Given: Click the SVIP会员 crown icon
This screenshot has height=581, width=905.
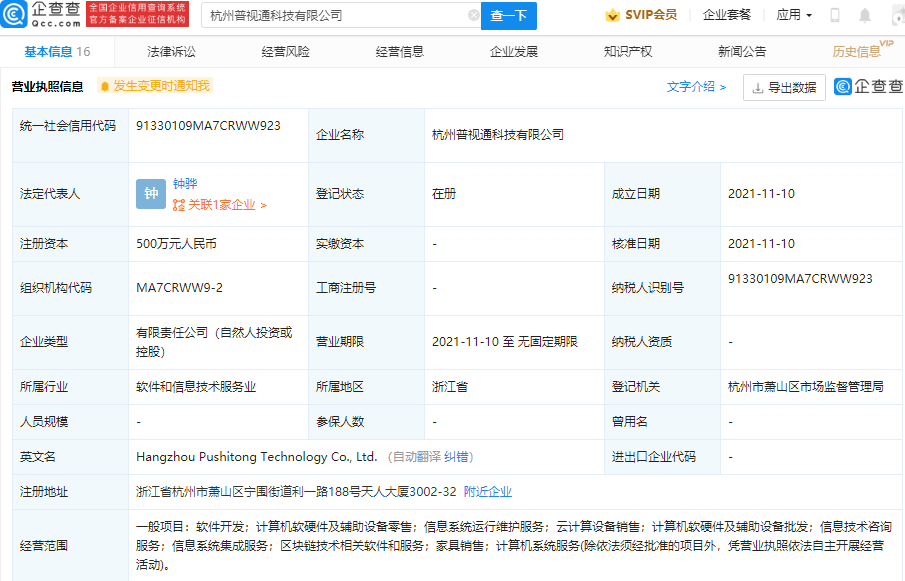Looking at the screenshot, I should pos(612,15).
